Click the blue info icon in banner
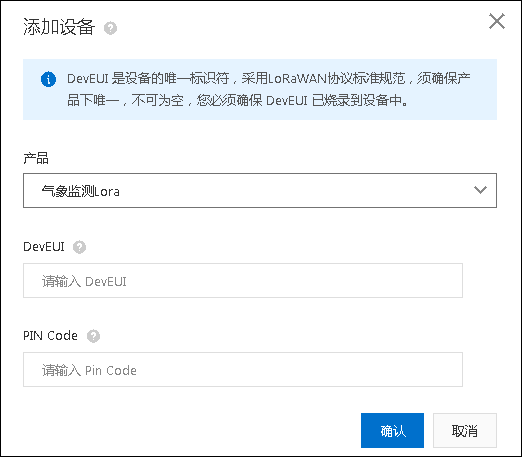Viewport: 522px width, 457px height. click(48, 79)
